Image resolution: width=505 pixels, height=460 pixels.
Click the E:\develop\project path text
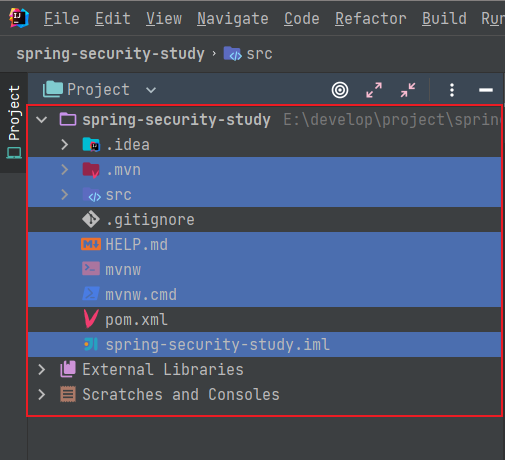click(392, 120)
